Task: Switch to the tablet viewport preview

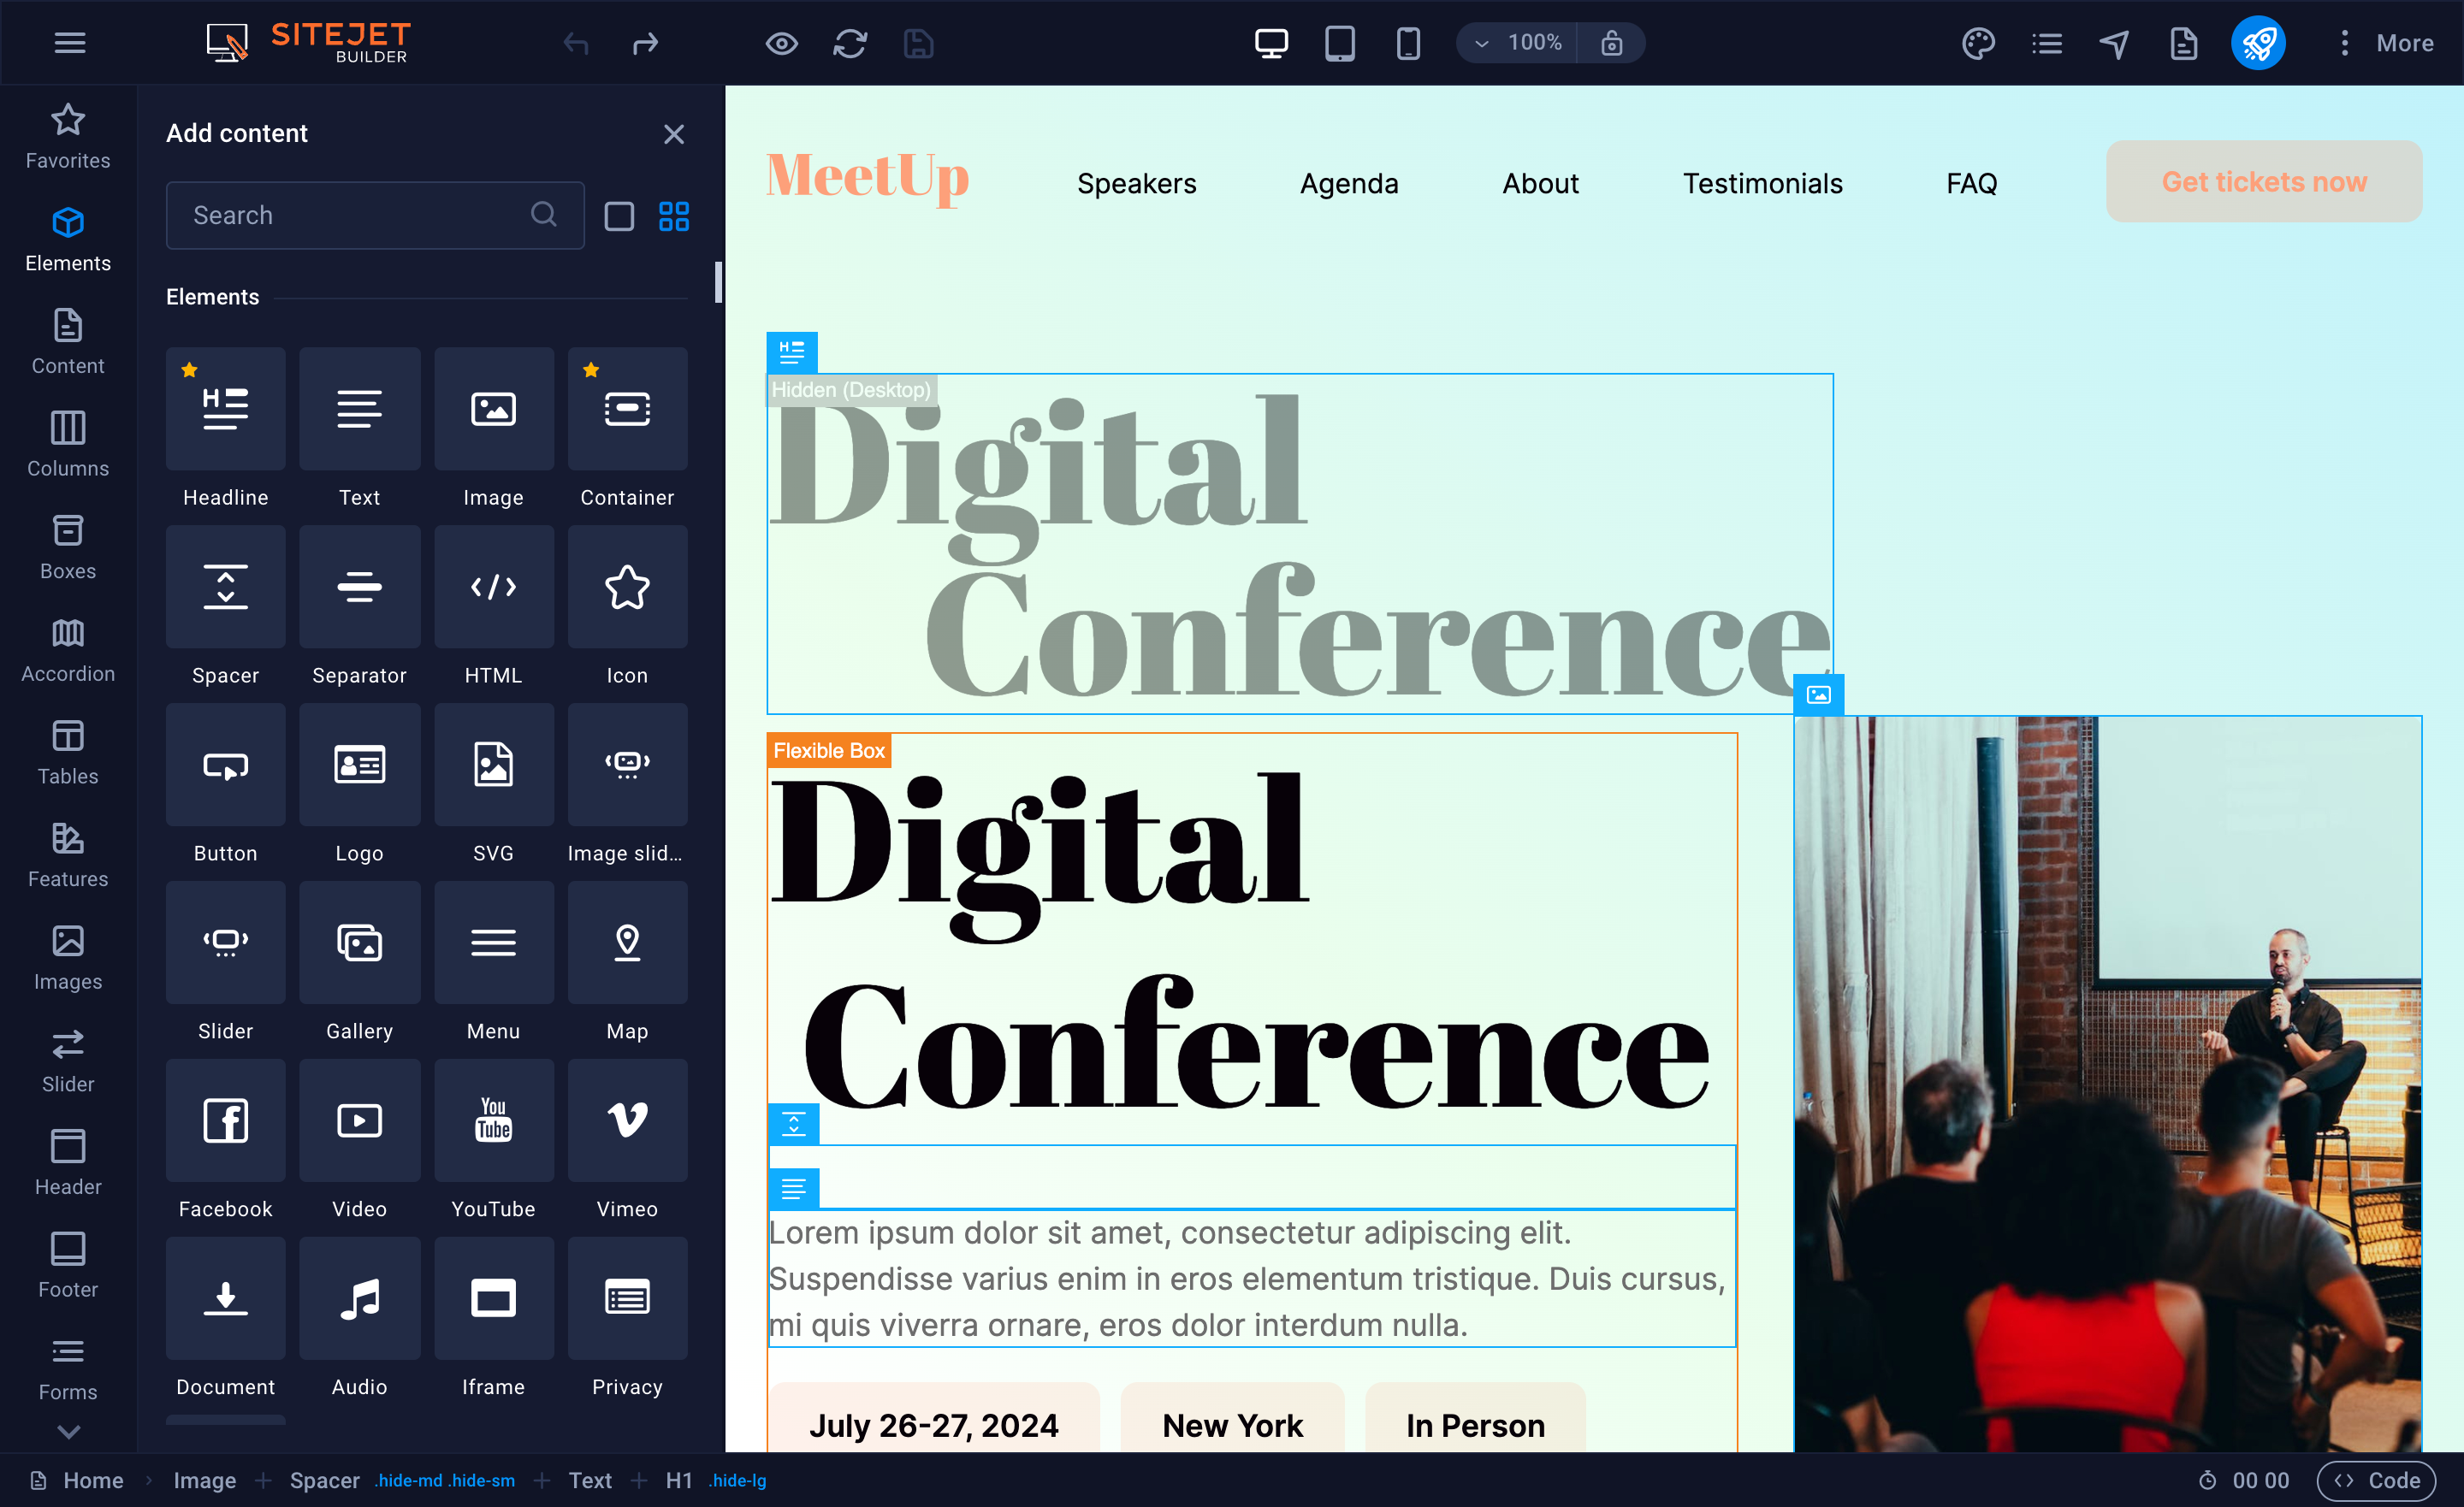Action: 1339,43
